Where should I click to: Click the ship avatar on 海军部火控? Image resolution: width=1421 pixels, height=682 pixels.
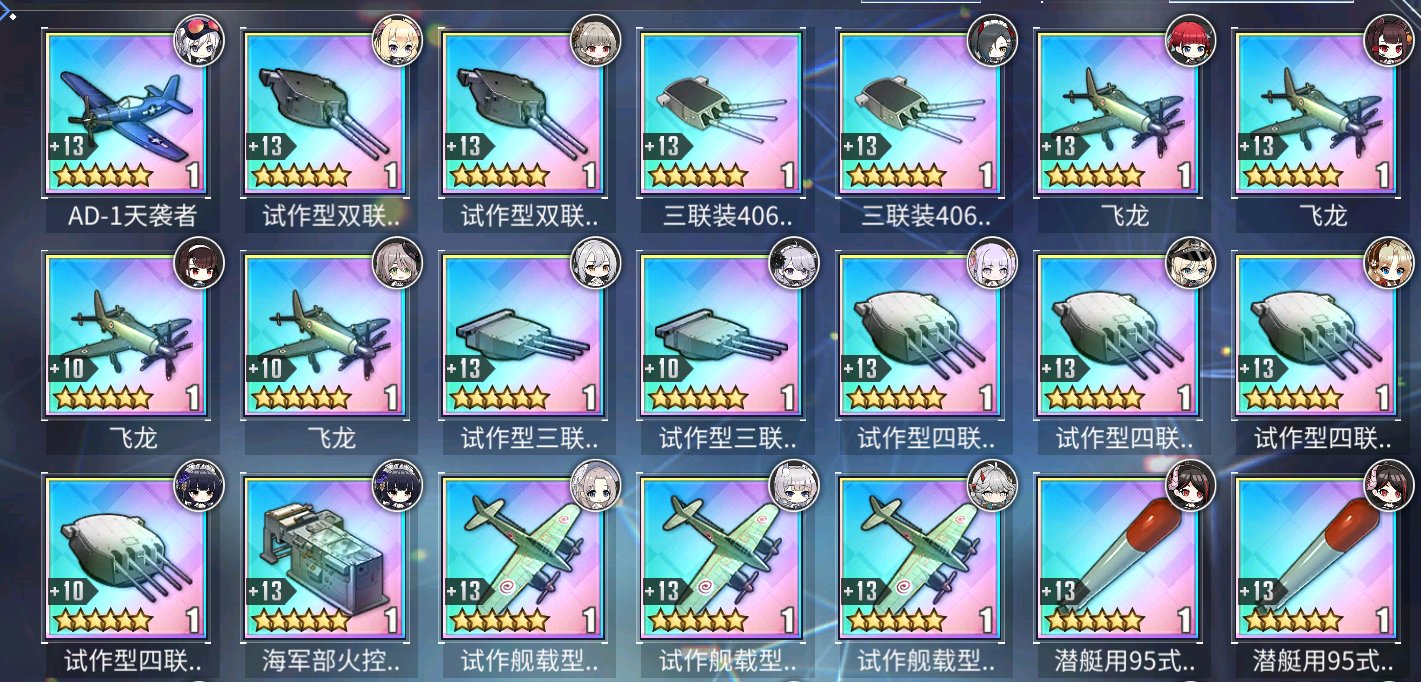coord(397,487)
